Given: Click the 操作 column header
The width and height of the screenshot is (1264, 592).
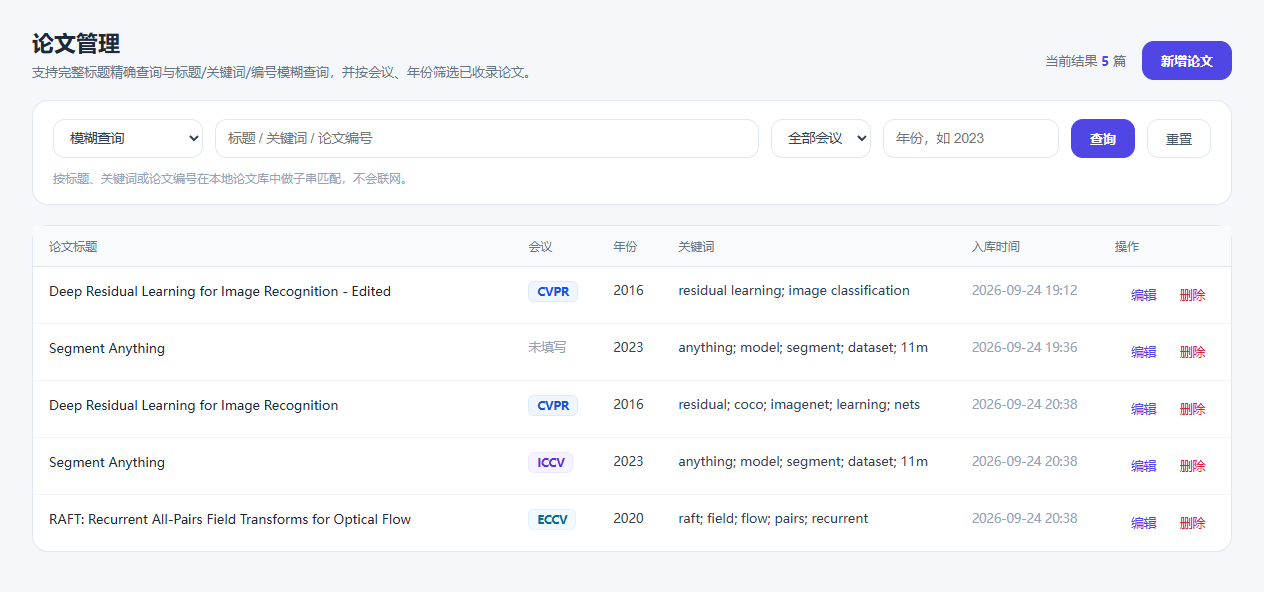Looking at the screenshot, I should coord(1127,247).
